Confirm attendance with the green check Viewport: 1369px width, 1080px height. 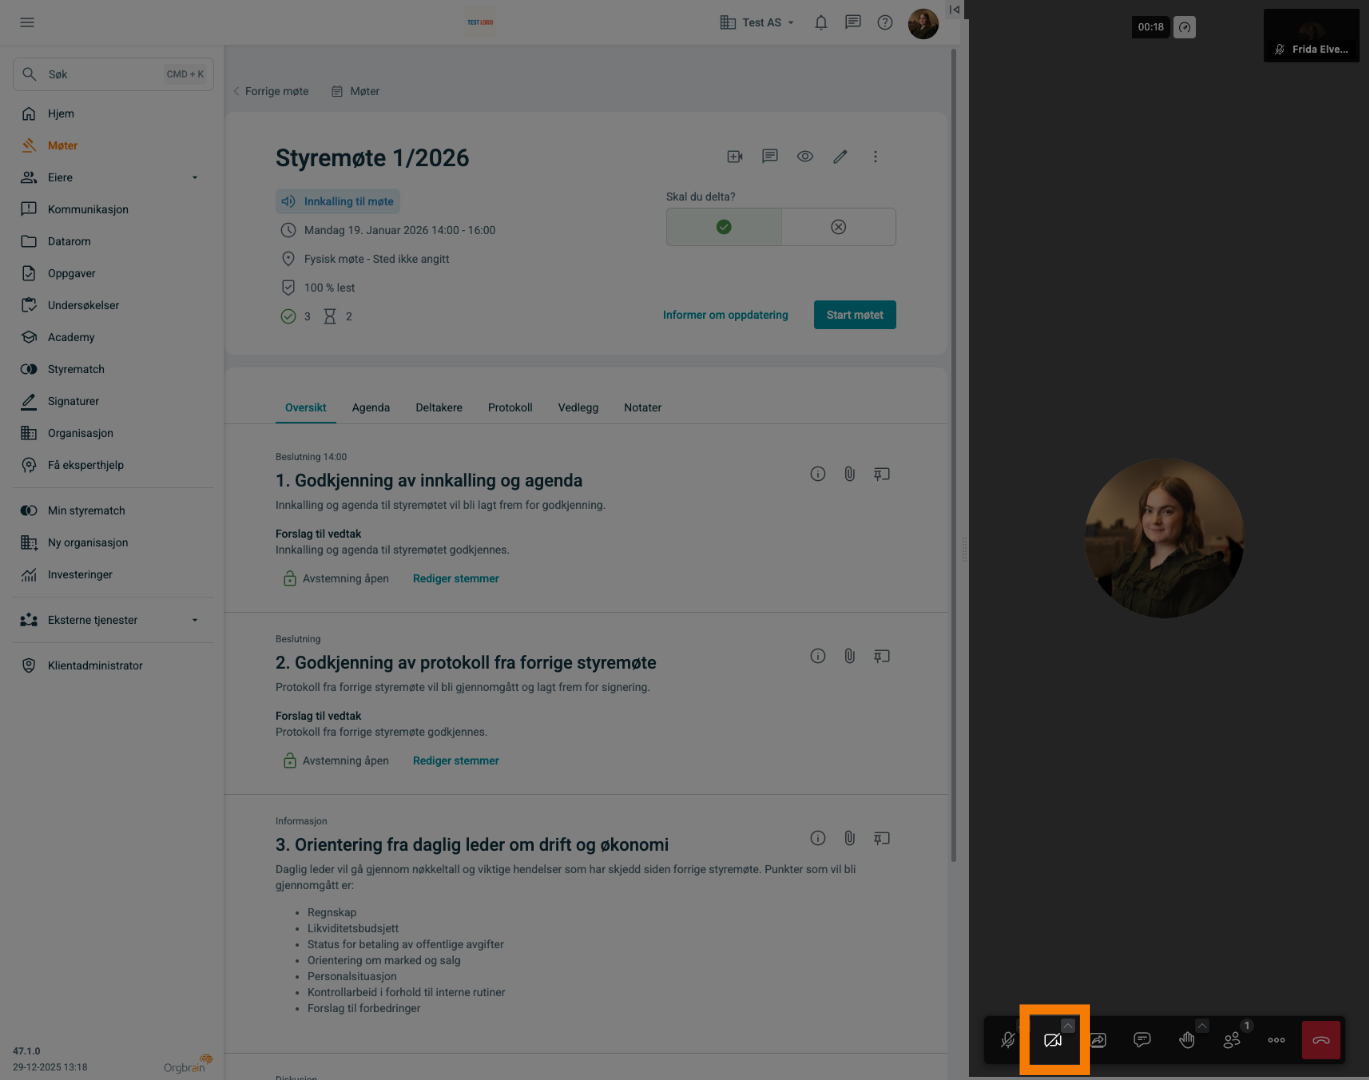pyautogui.click(x=724, y=227)
